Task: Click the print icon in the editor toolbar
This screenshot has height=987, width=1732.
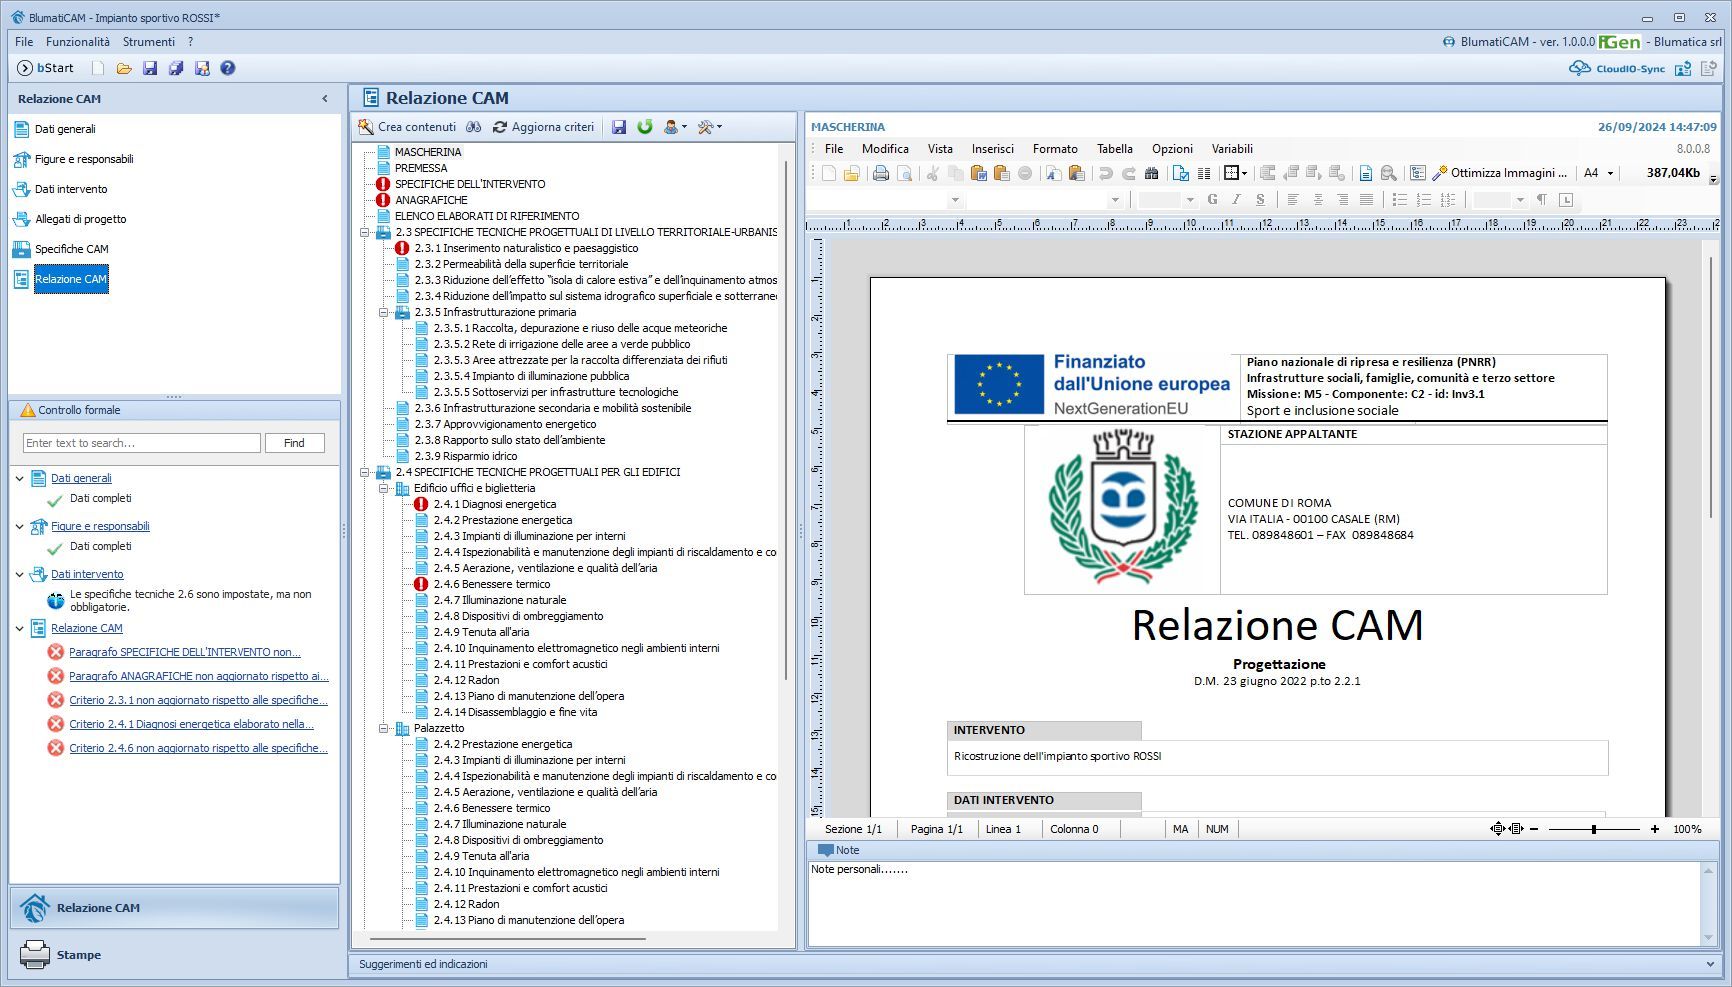Action: (x=880, y=173)
